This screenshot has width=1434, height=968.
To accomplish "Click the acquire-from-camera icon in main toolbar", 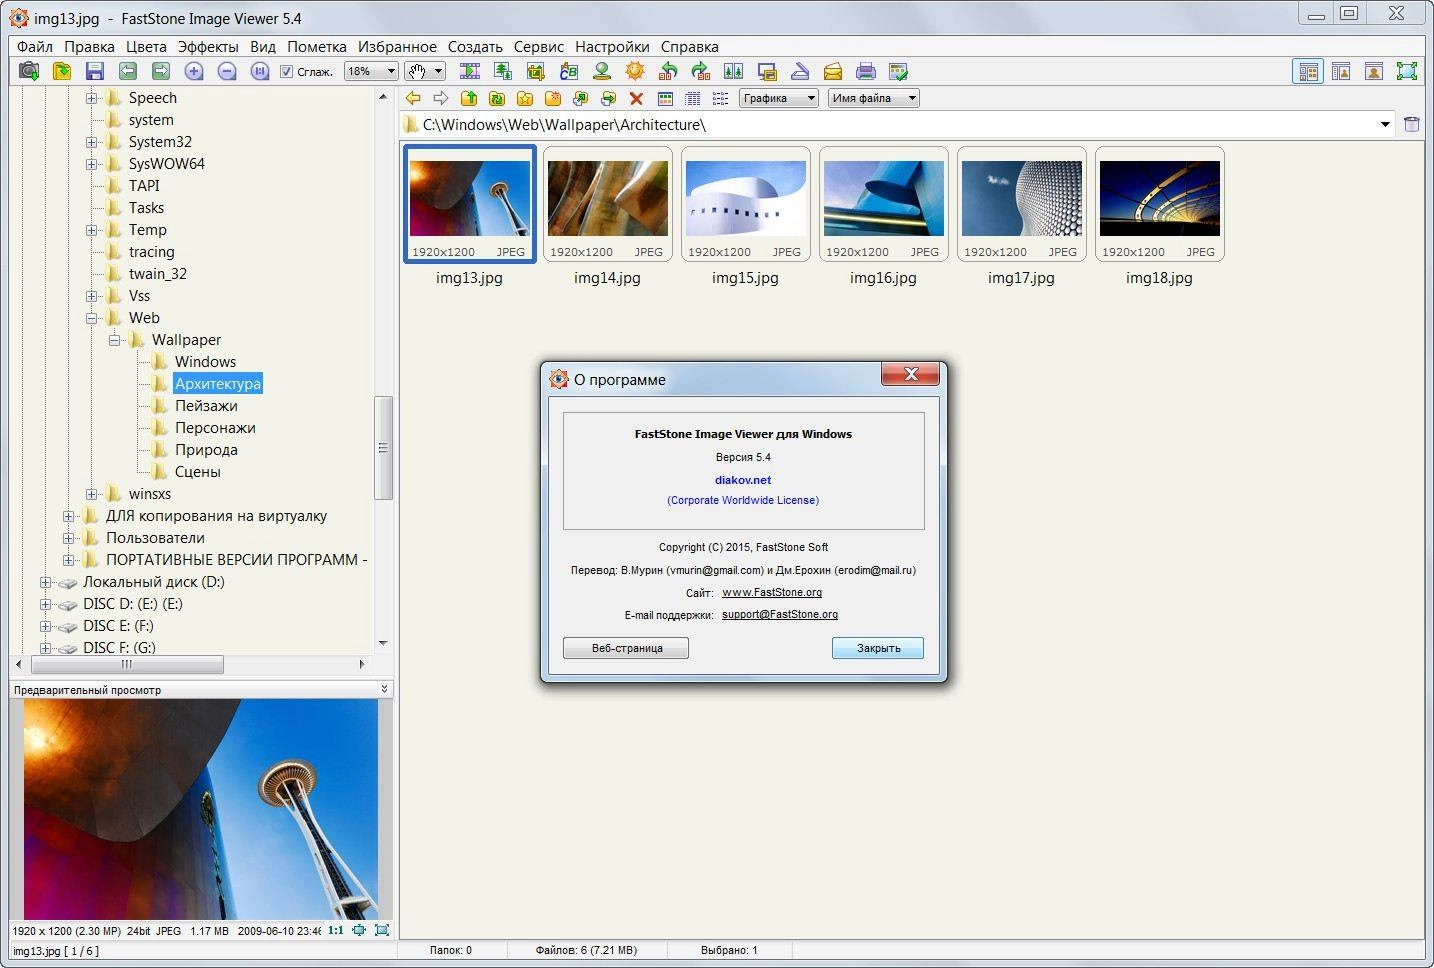I will click(x=29, y=71).
